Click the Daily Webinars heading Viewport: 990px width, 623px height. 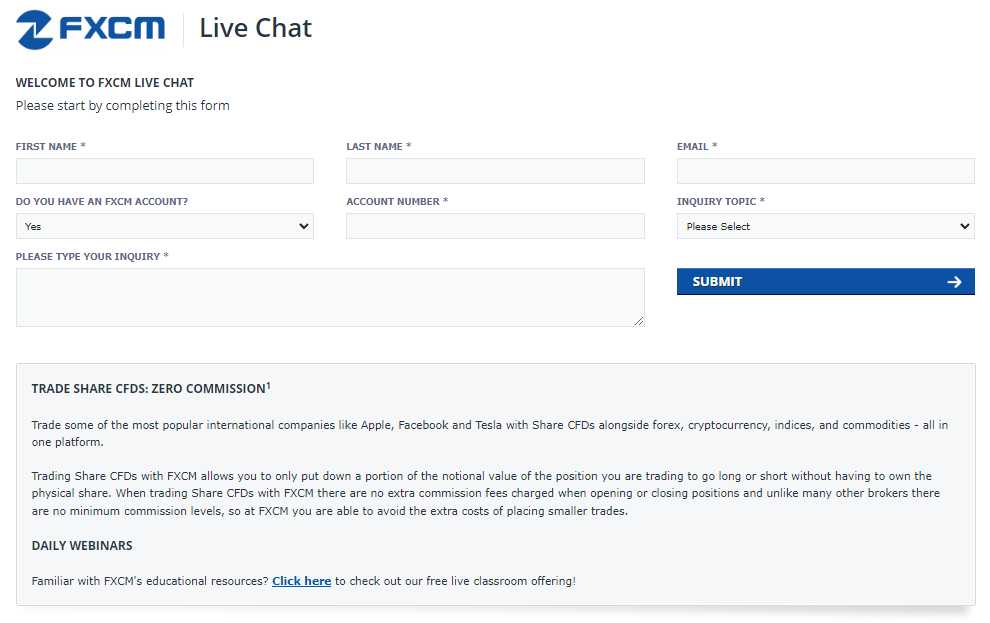click(82, 545)
